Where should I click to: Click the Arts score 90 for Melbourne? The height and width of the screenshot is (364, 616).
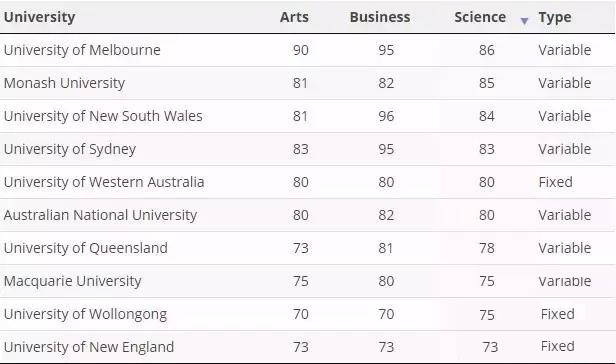tap(301, 50)
